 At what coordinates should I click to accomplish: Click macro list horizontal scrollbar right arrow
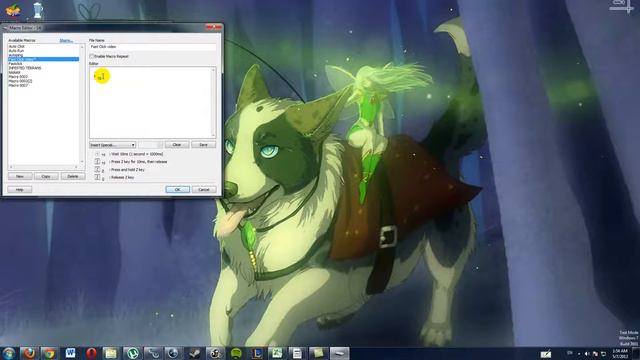pyautogui.click(x=76, y=167)
